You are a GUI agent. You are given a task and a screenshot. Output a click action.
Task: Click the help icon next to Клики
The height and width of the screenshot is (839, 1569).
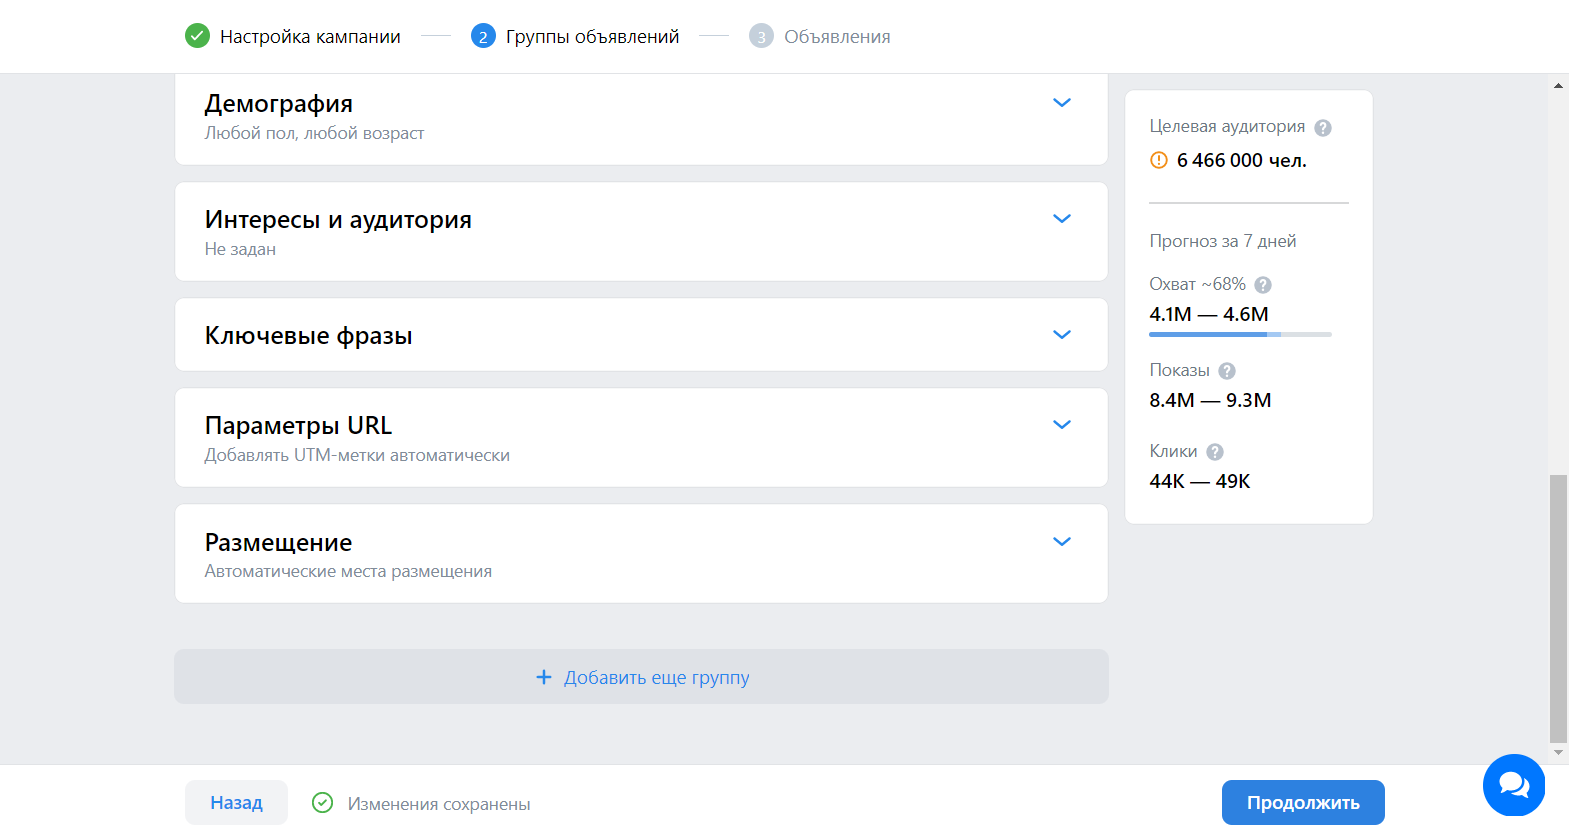pos(1215,452)
